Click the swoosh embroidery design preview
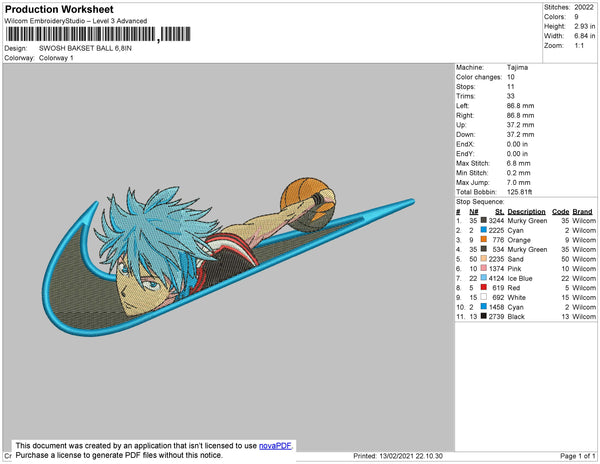Viewport: 600px width, 464px height. [228, 257]
